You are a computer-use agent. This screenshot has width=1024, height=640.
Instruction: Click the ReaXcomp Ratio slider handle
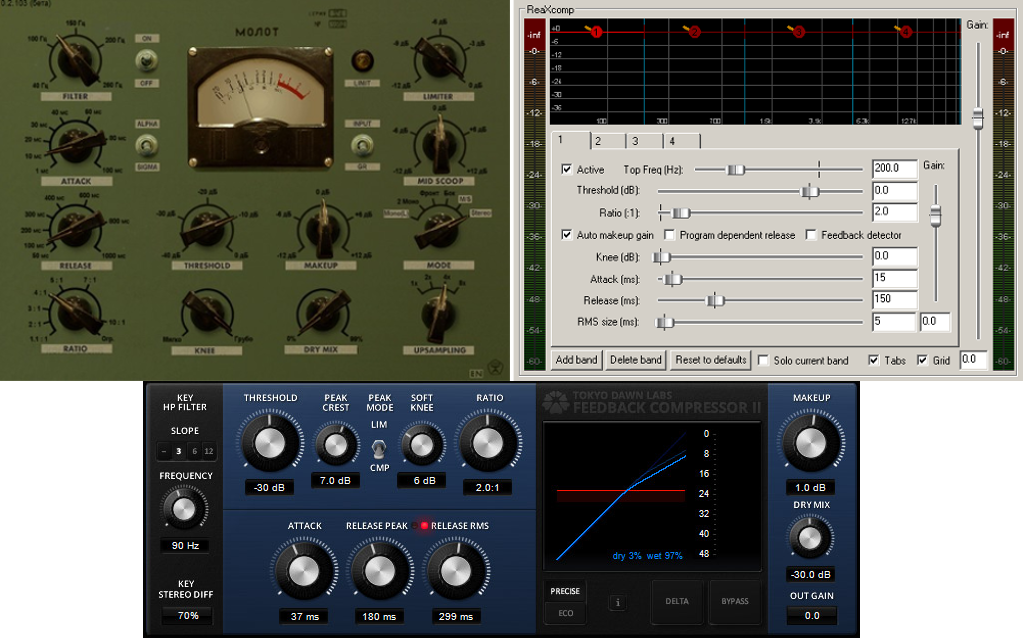click(x=680, y=213)
